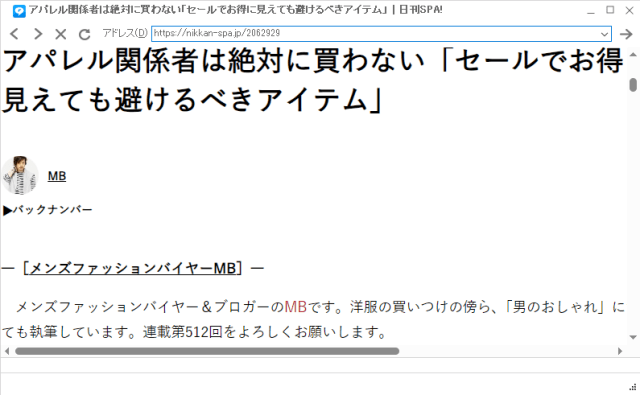
Task: Click the red MB link in paragraph
Action: coord(296,307)
